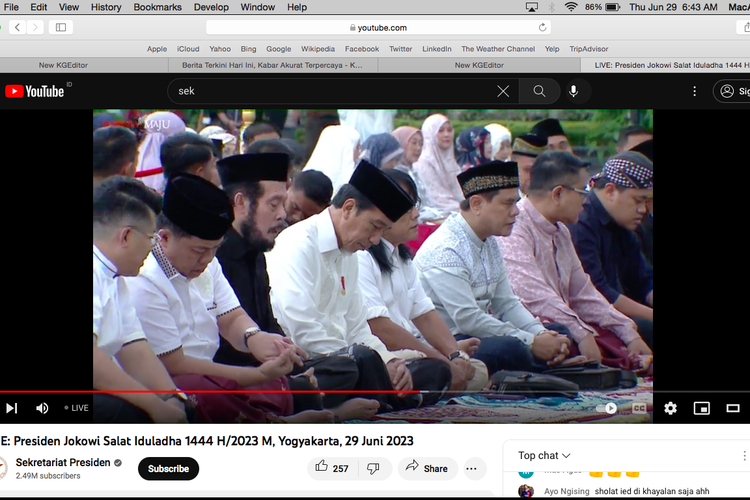750x500 pixels.
Task: Open the History menu
Action: click(106, 7)
